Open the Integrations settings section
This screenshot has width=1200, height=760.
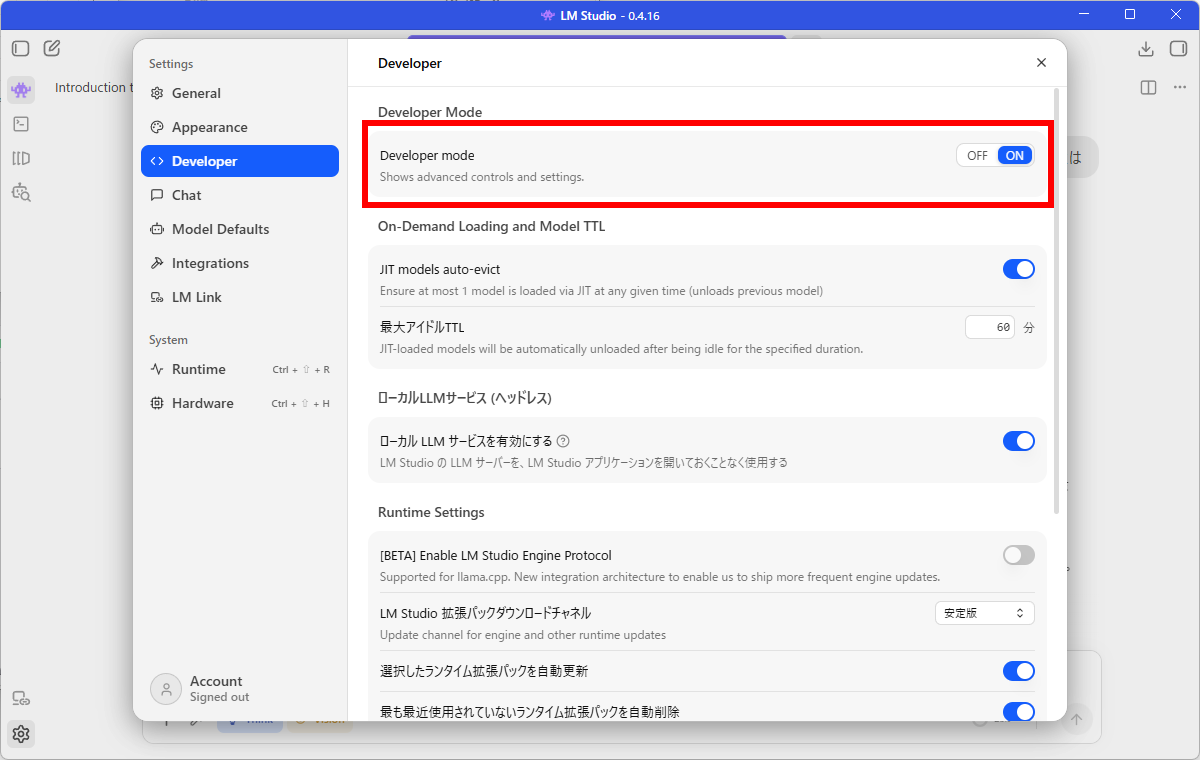(x=240, y=263)
